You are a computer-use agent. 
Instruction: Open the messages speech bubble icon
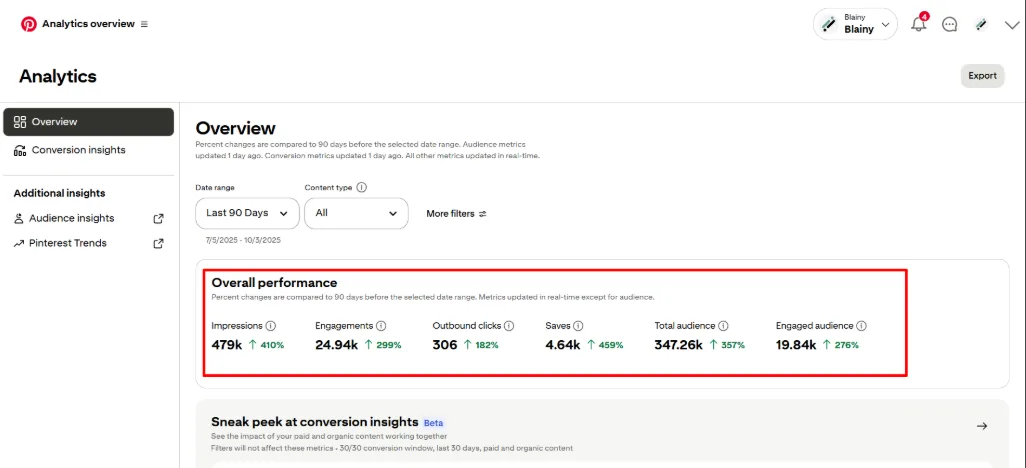click(949, 24)
